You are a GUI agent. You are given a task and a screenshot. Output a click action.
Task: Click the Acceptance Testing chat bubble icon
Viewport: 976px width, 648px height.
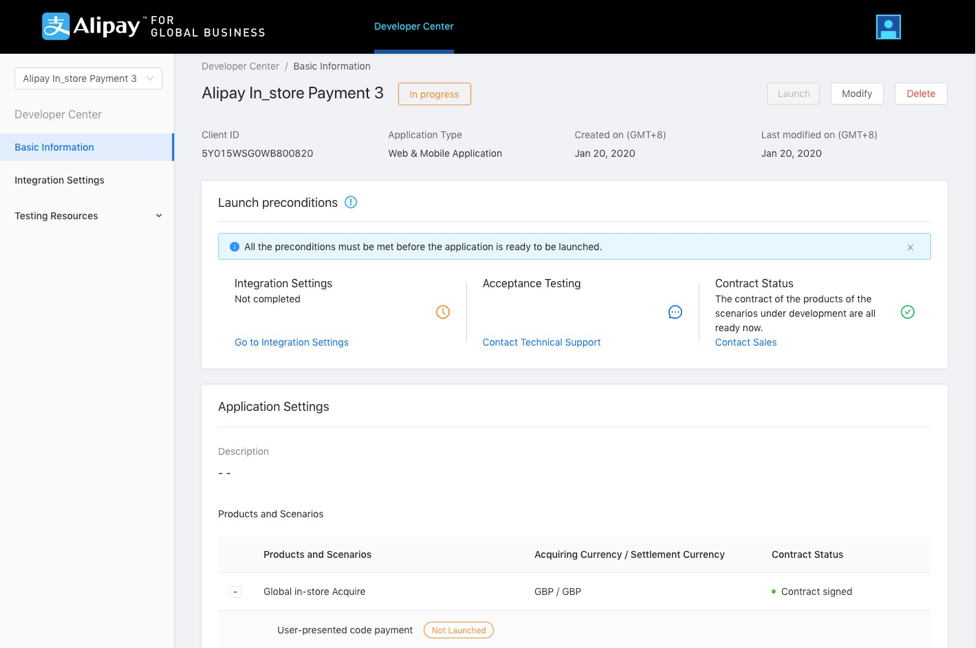pos(675,312)
